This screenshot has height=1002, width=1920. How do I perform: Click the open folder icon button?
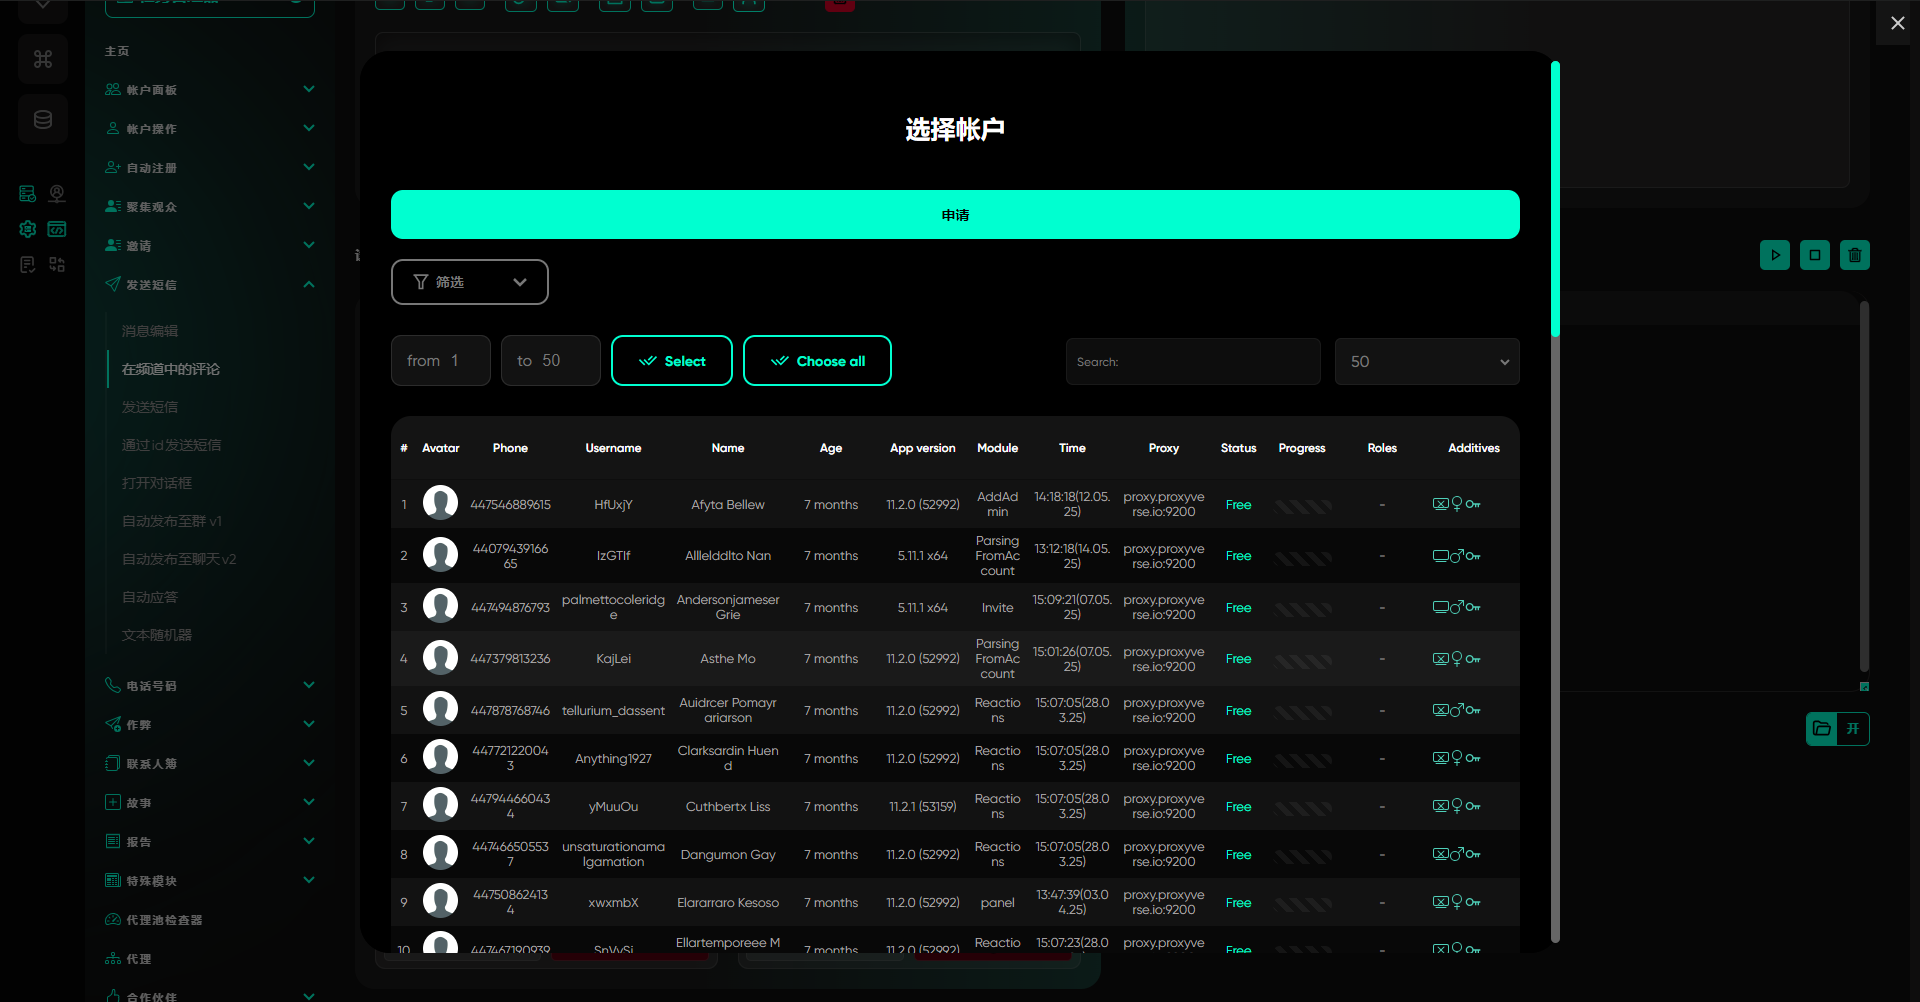point(1822,728)
